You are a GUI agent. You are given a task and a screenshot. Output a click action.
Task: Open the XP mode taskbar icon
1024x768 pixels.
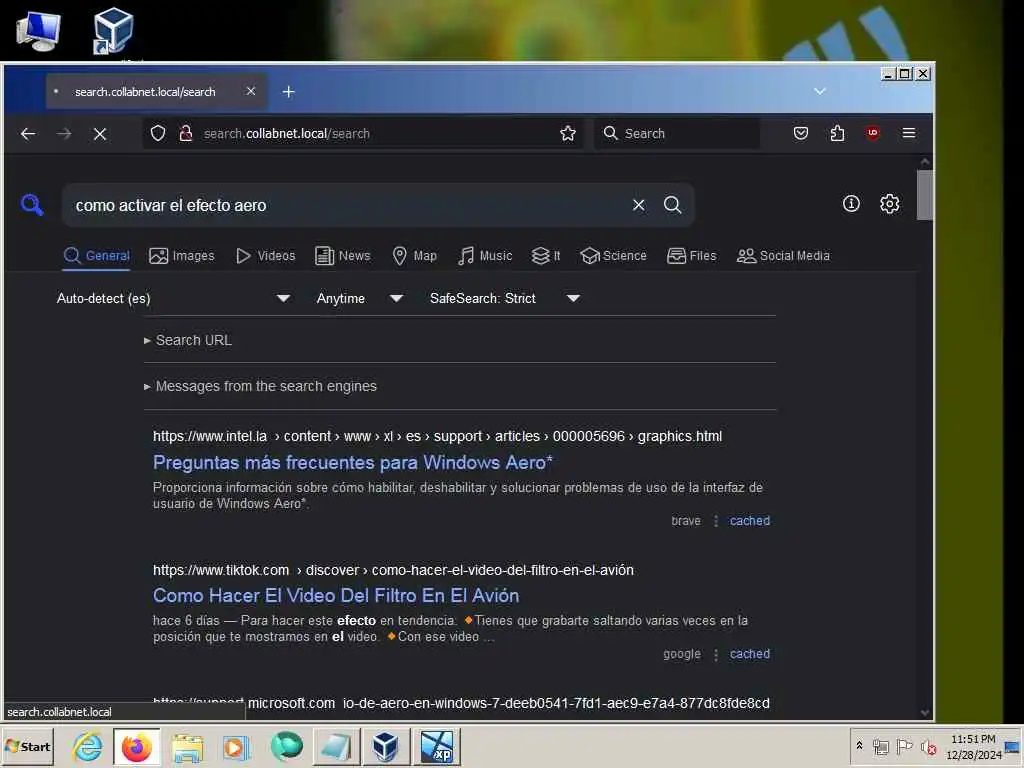click(437, 746)
